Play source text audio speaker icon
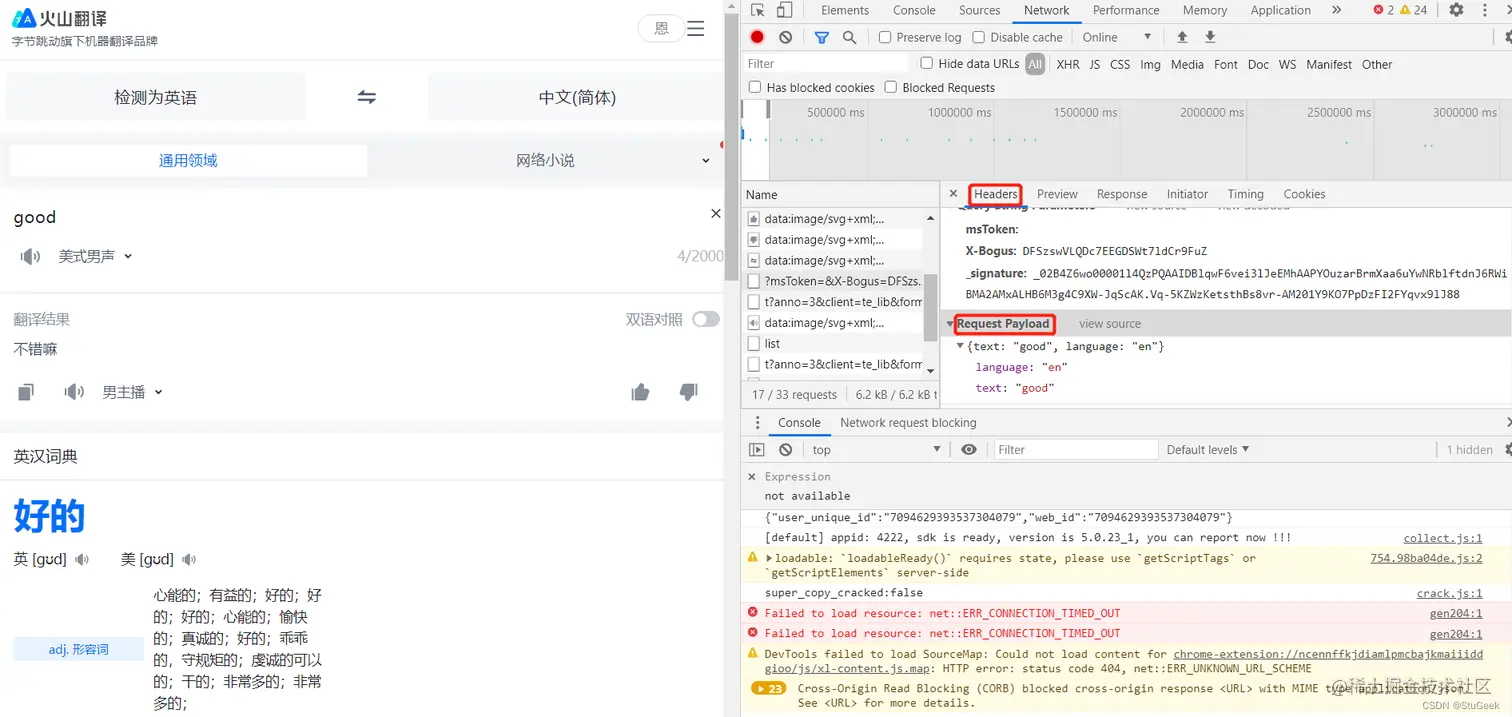The image size is (1512, 717). [30, 257]
